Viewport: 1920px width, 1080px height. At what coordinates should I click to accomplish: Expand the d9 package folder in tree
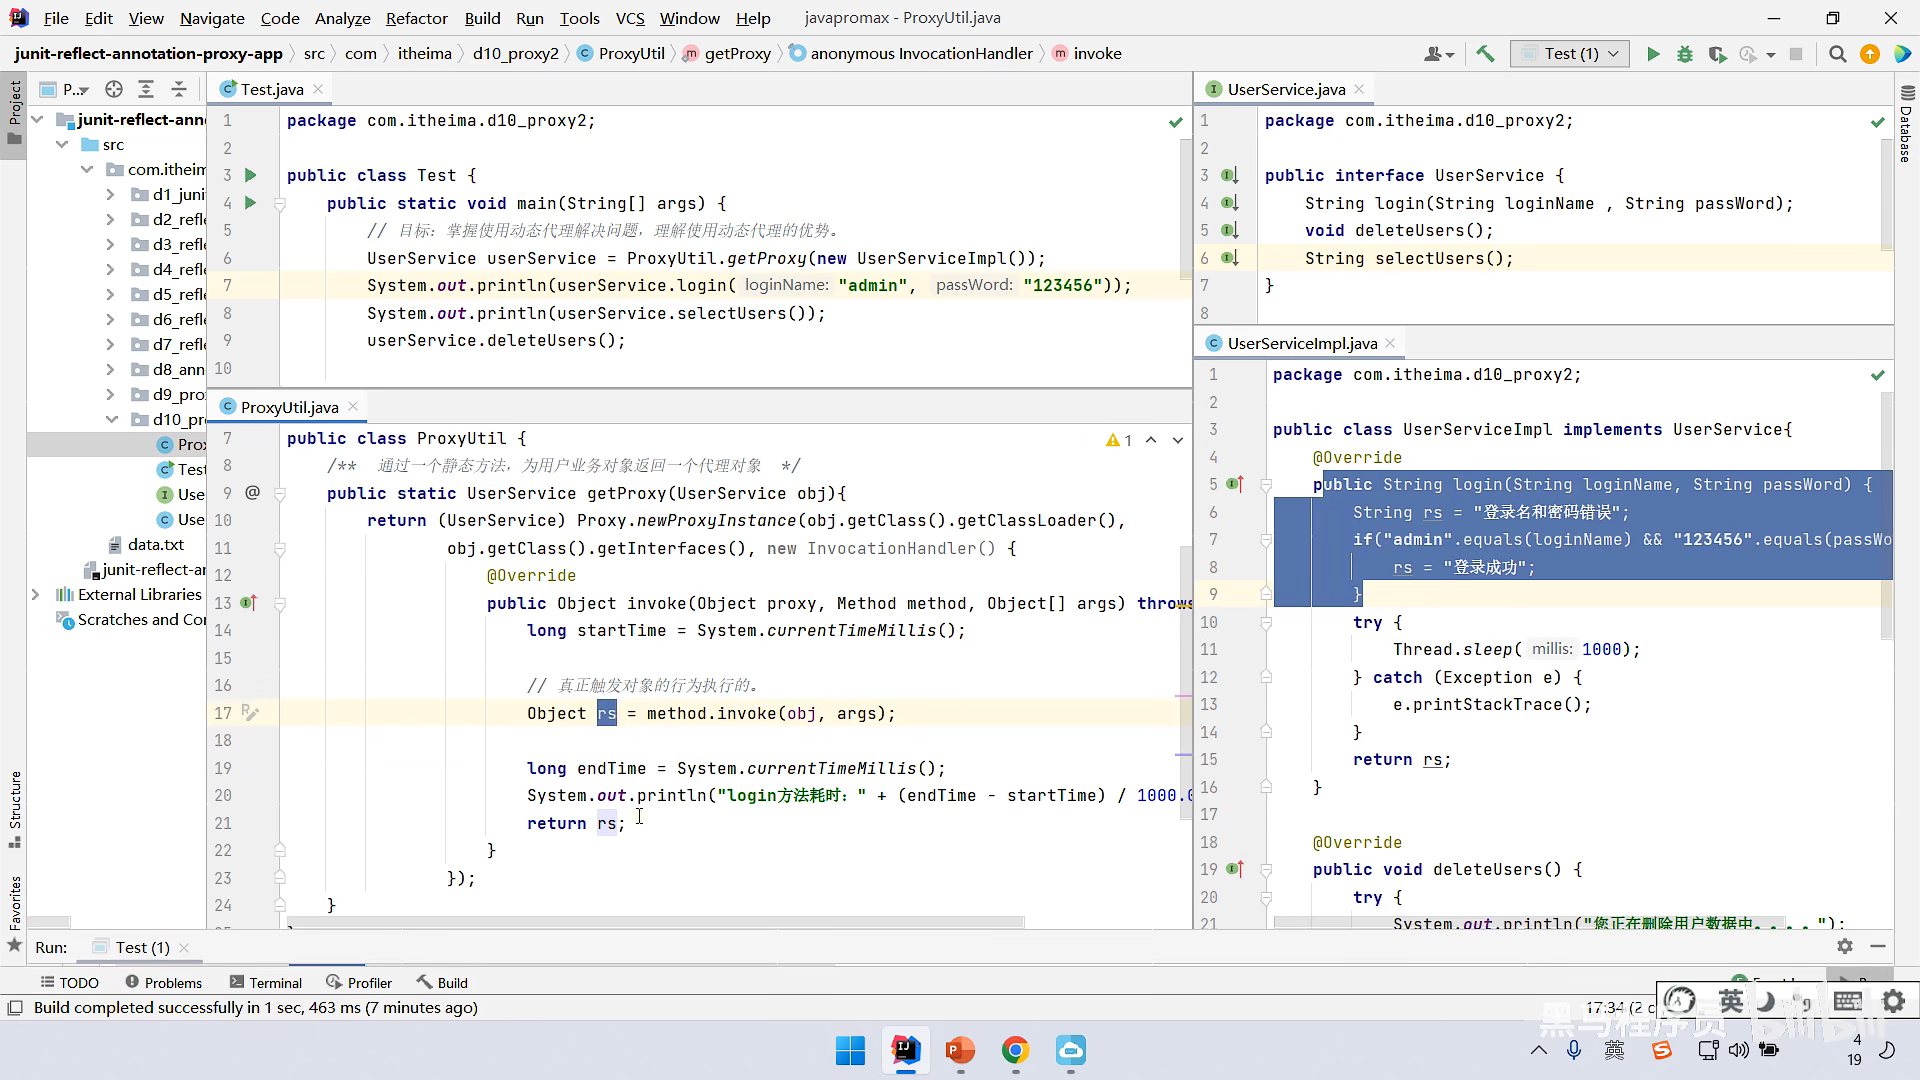pos(111,394)
